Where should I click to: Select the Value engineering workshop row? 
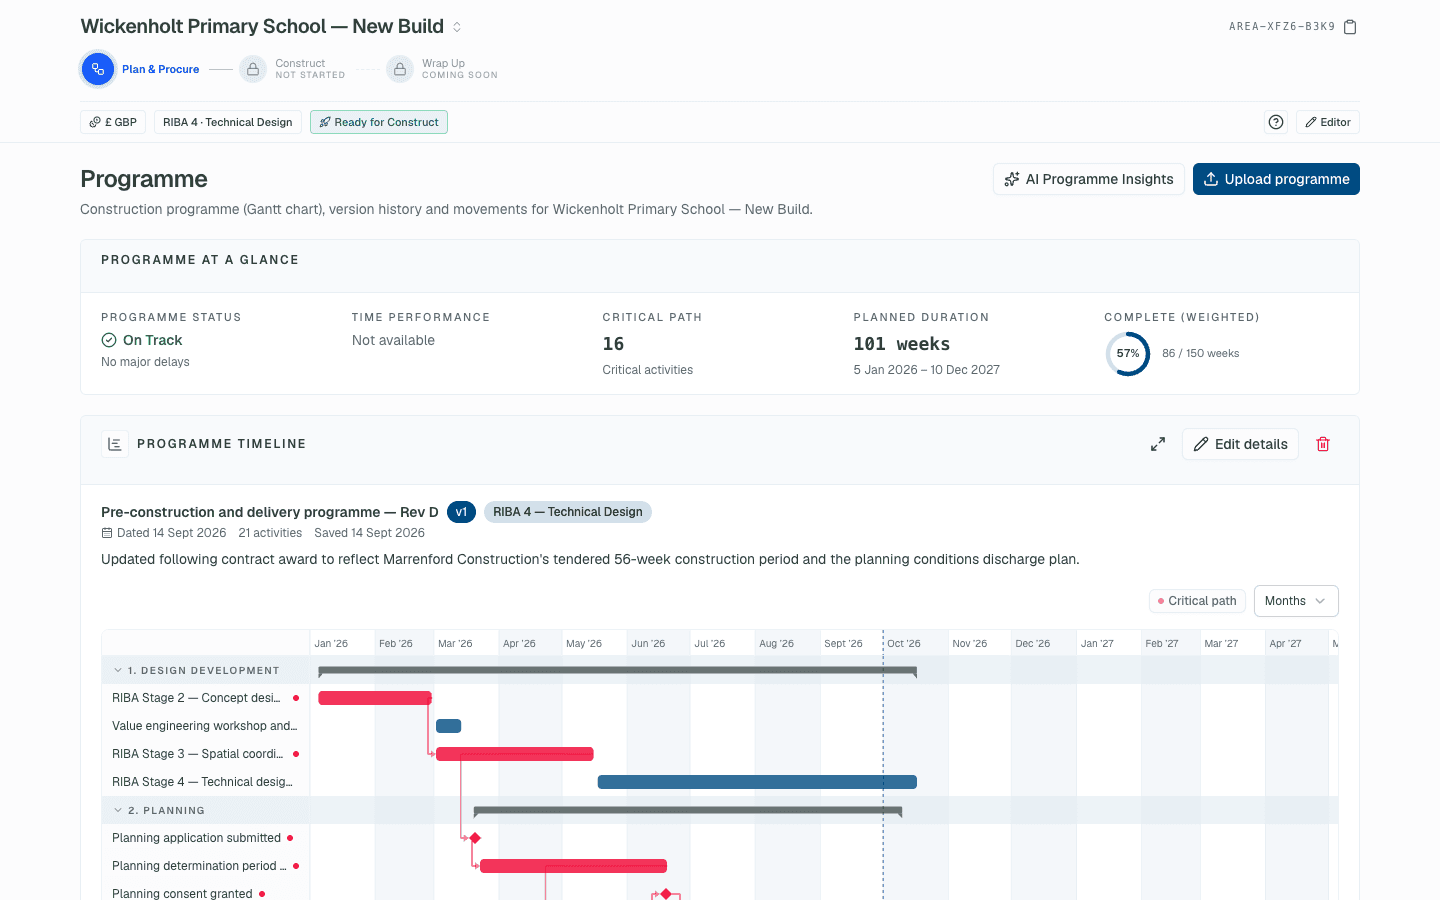pos(206,726)
